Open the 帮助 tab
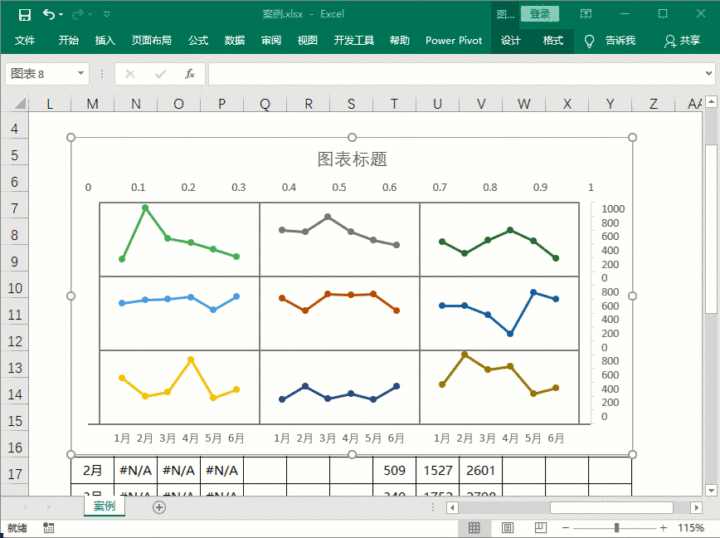 point(399,40)
